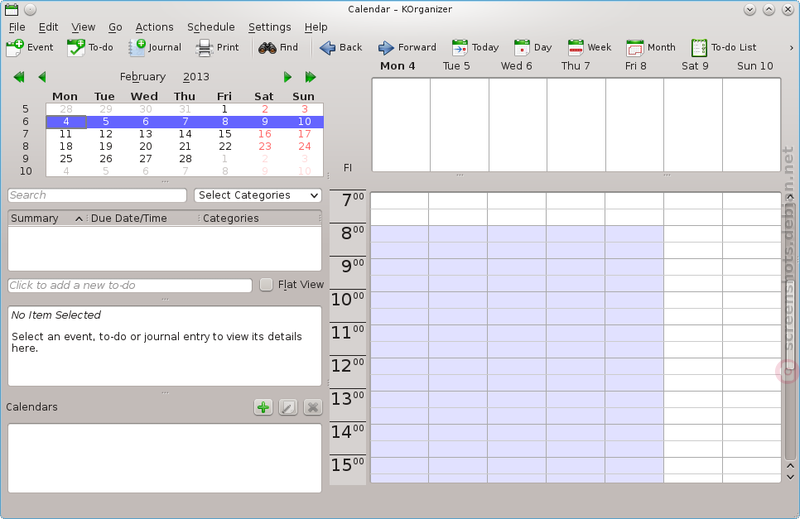Jump to Today

(x=475, y=47)
